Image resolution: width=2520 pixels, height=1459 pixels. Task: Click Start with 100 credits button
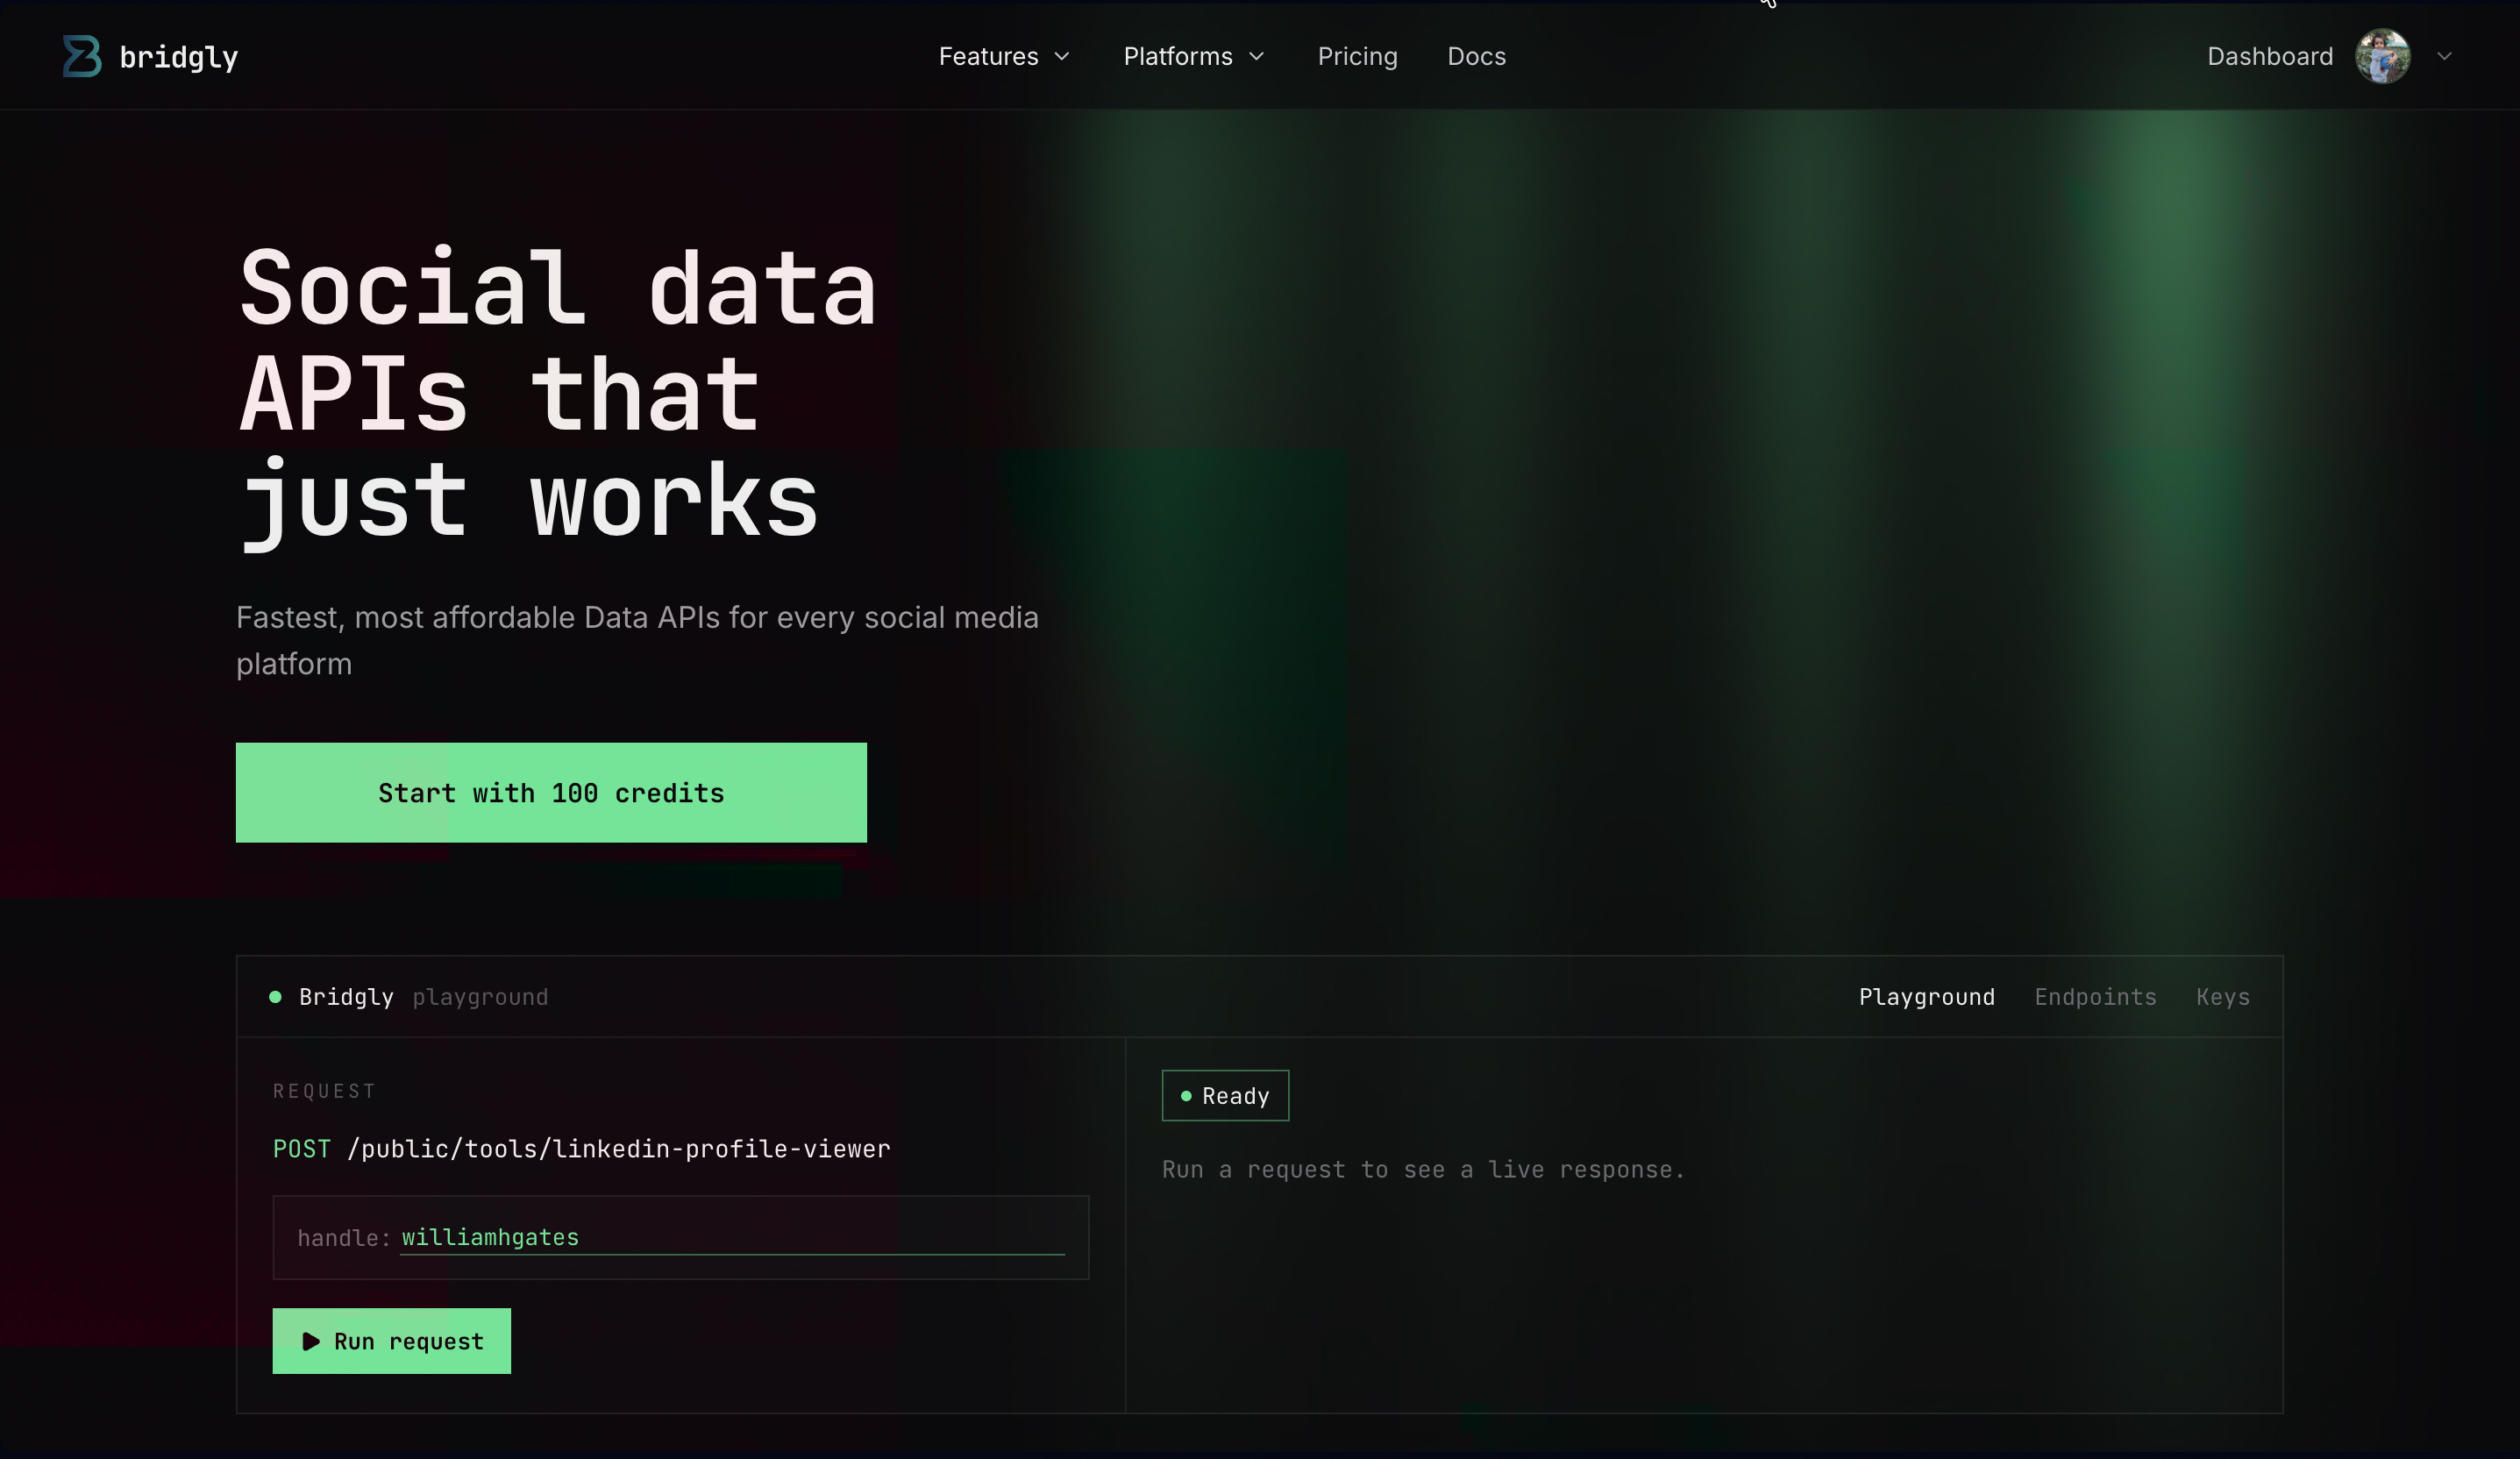pyautogui.click(x=551, y=792)
